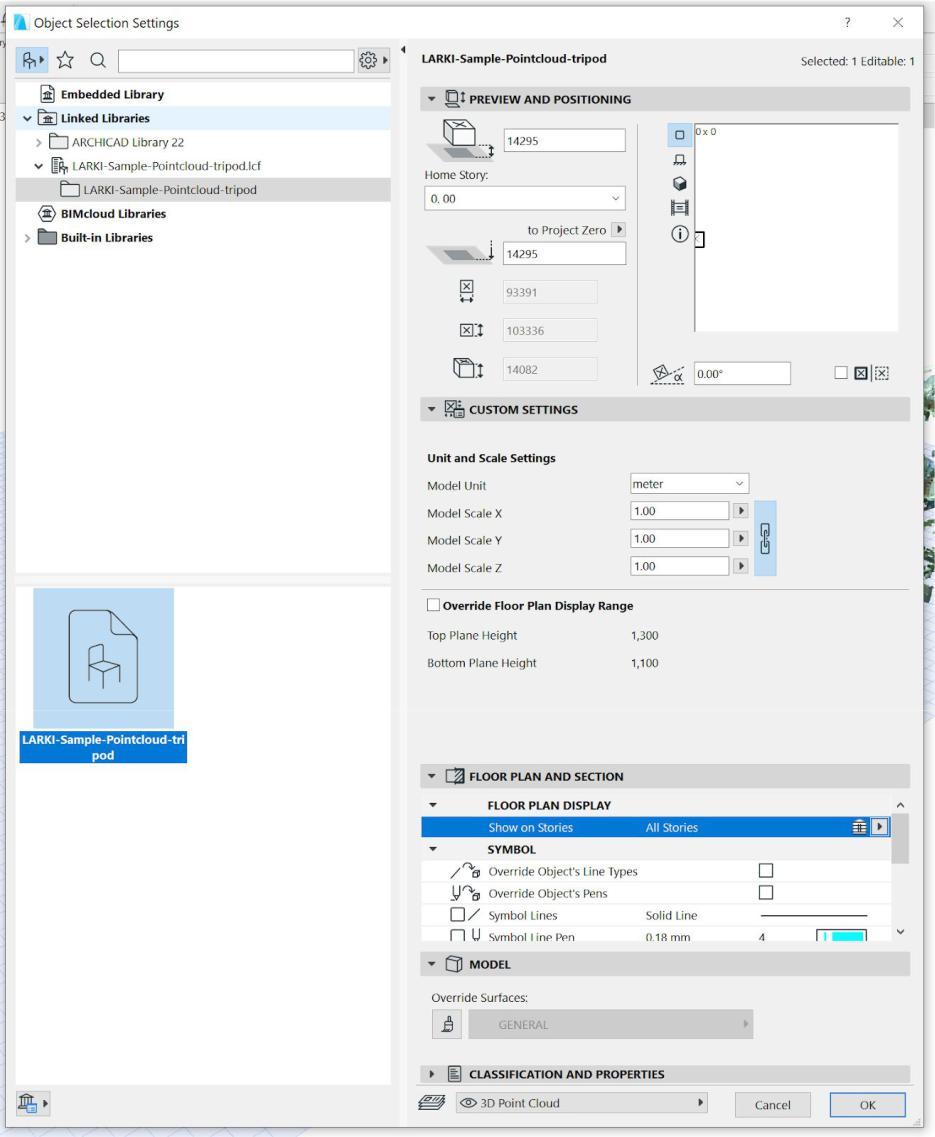Click the rotation angle 0.00° field
Viewport: 935px width, 1137px height.
click(742, 373)
